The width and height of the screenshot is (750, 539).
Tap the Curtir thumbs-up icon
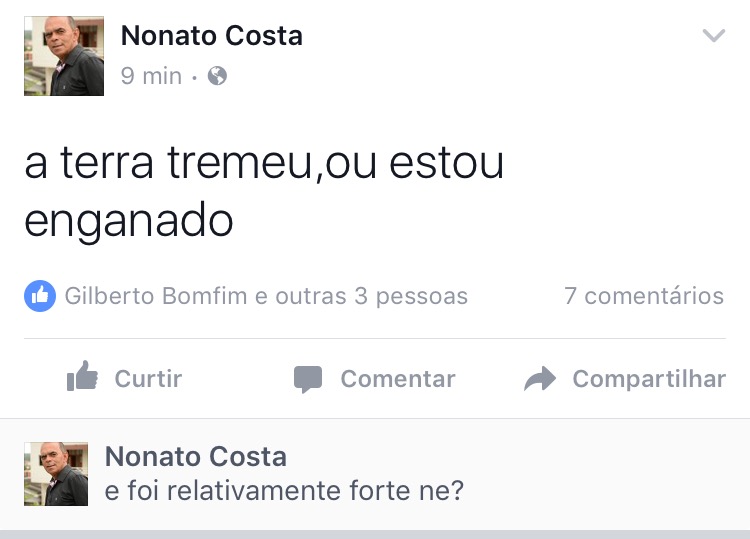(82, 378)
